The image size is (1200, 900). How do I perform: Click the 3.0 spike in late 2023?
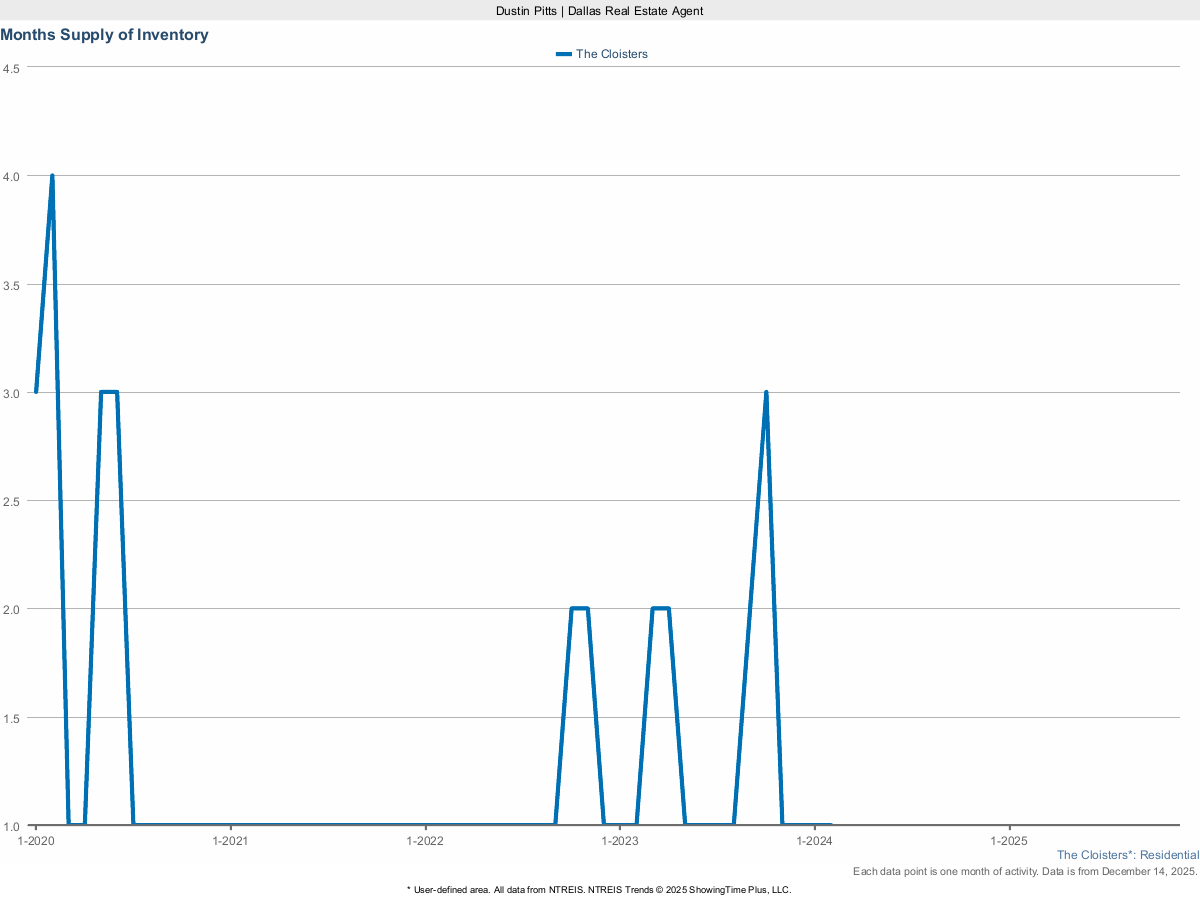[x=766, y=393]
